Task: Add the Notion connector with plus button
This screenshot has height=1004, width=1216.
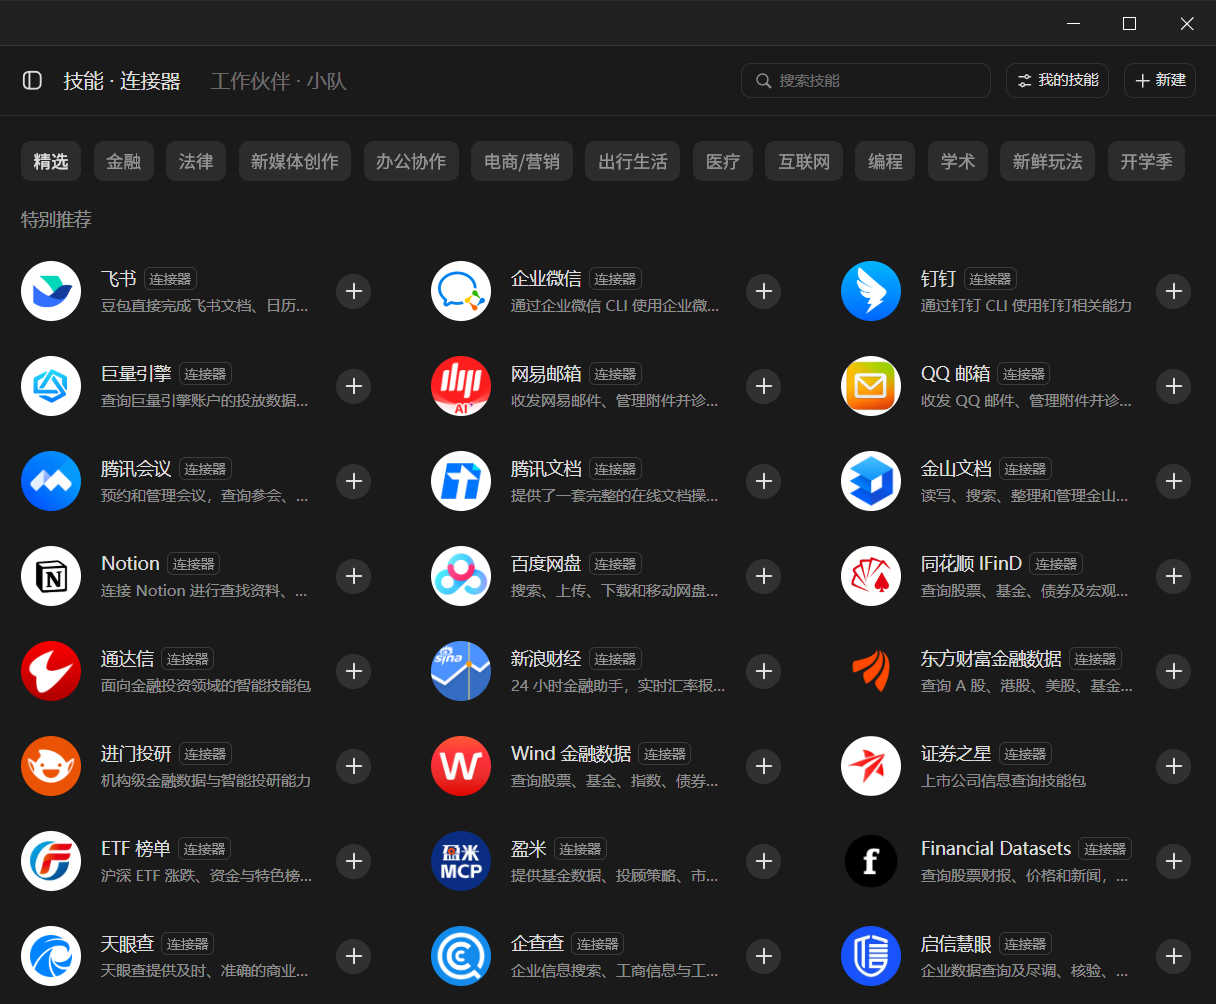Action: click(354, 576)
